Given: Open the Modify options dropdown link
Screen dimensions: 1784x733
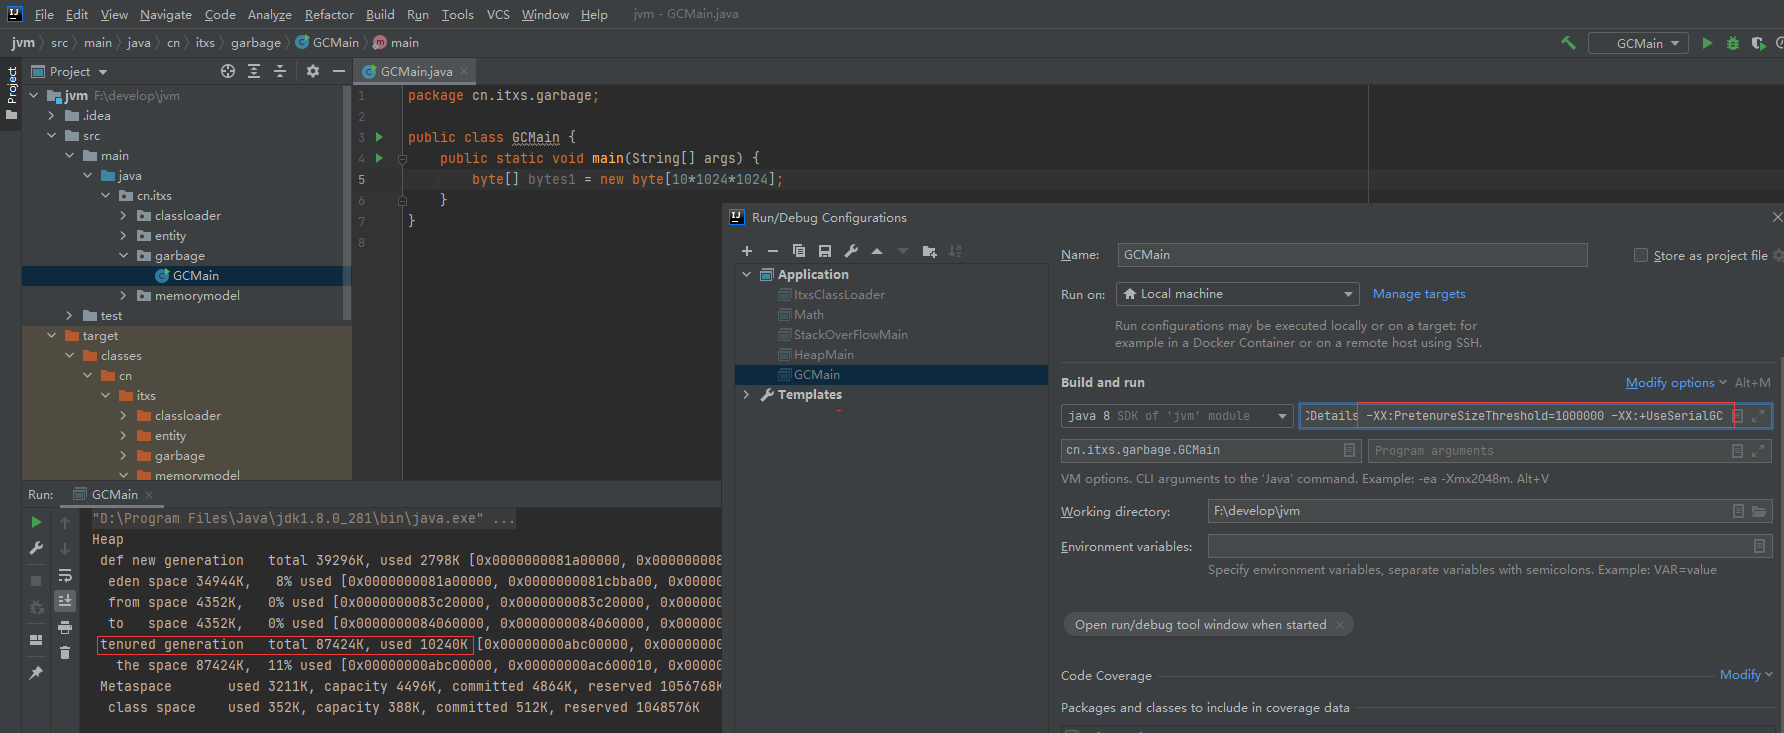Looking at the screenshot, I should click(1676, 382).
